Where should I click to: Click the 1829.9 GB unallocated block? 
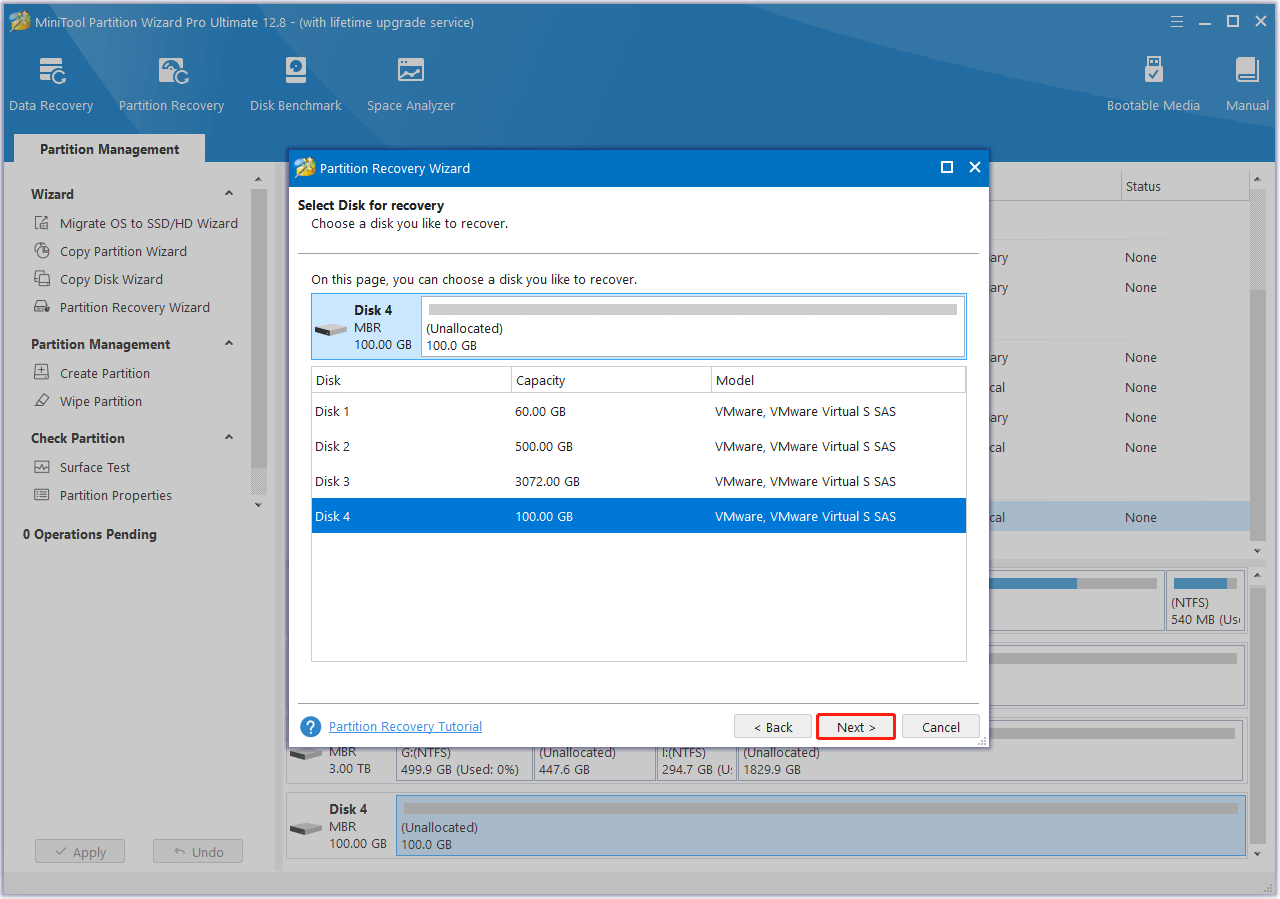(x=991, y=751)
